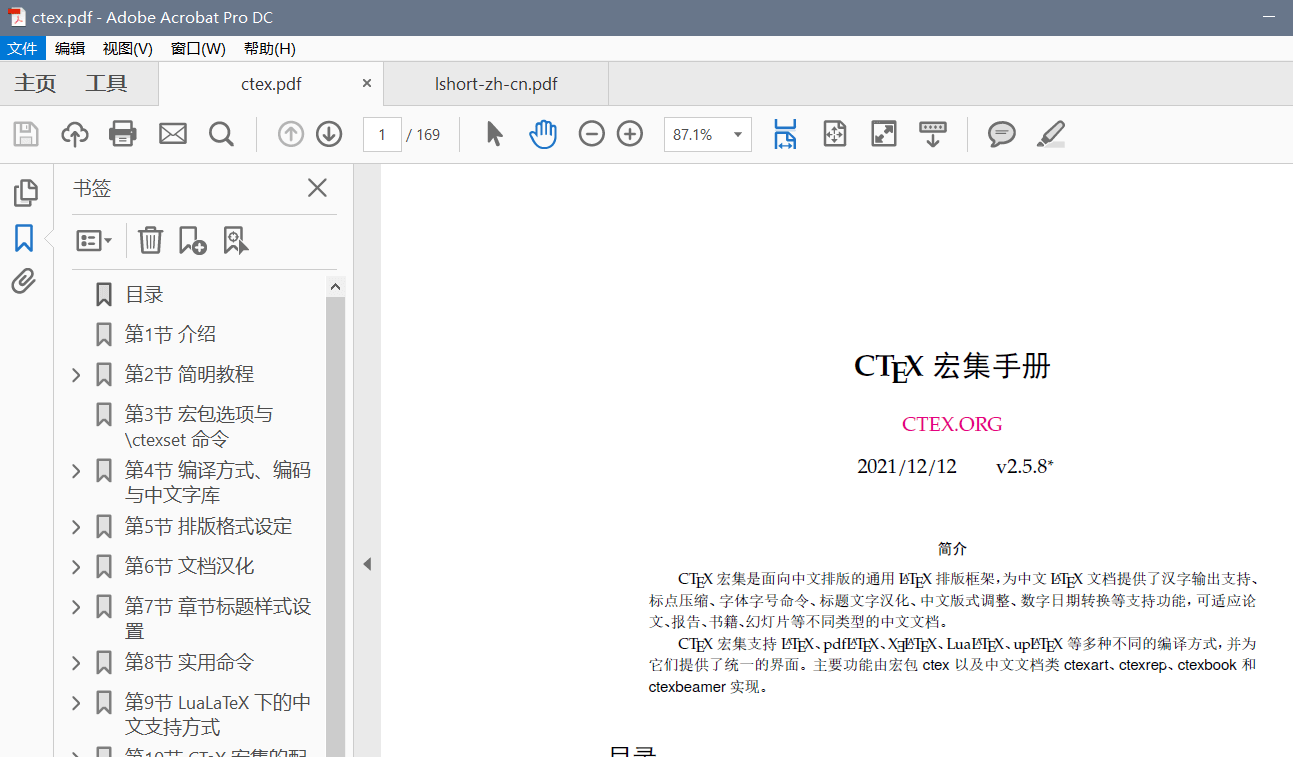Open the 文件 menu
The width and height of the screenshot is (1293, 757).
pyautogui.click(x=22, y=48)
